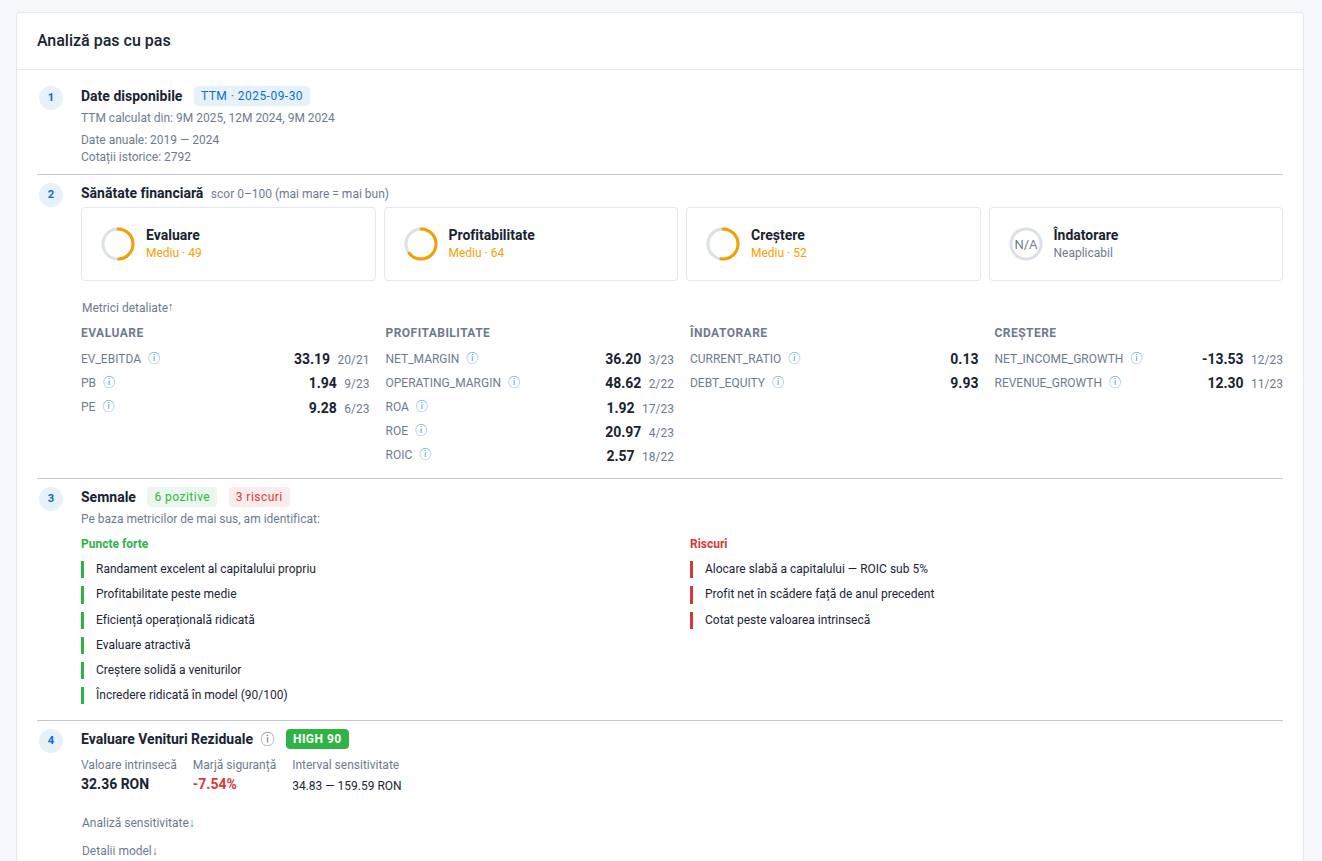Collapse the Metrici detaliate section
1322x861 pixels.
point(128,308)
